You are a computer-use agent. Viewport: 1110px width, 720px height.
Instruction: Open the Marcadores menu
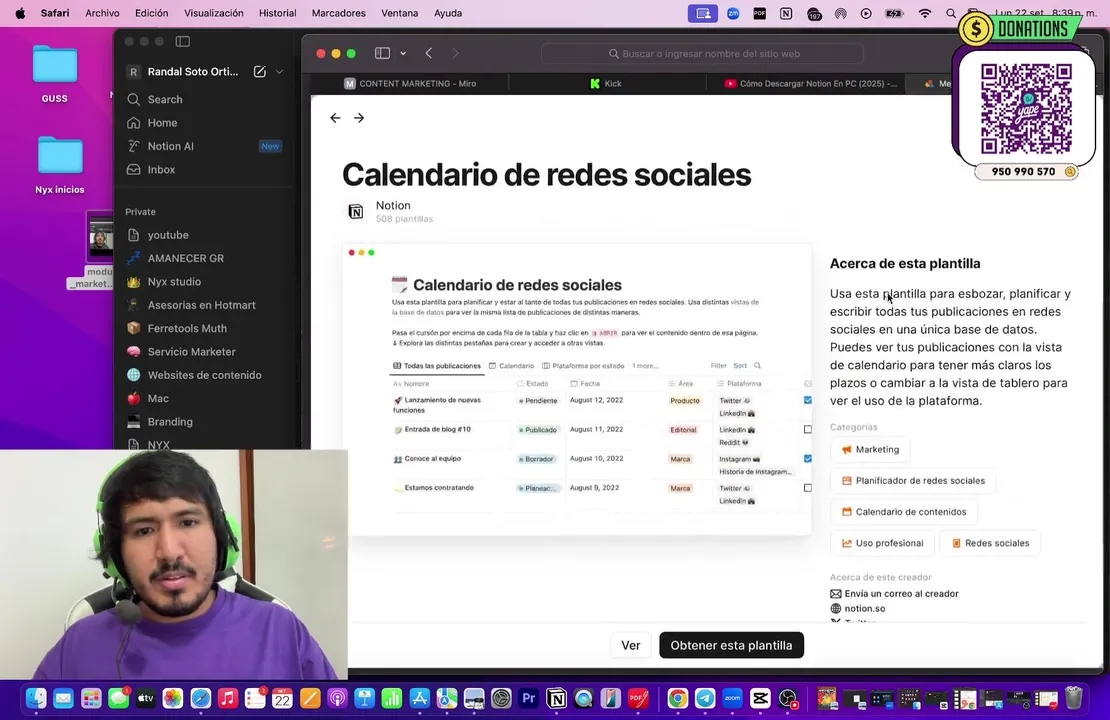338,13
